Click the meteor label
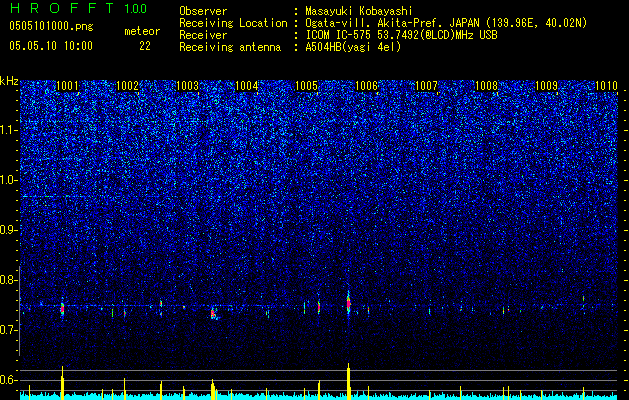The width and height of the screenshot is (629, 400). (142, 31)
